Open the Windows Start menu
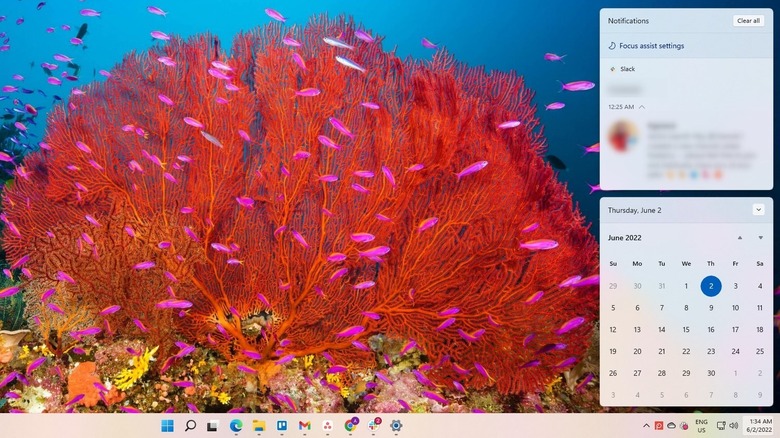780x438 pixels. pyautogui.click(x=166, y=426)
